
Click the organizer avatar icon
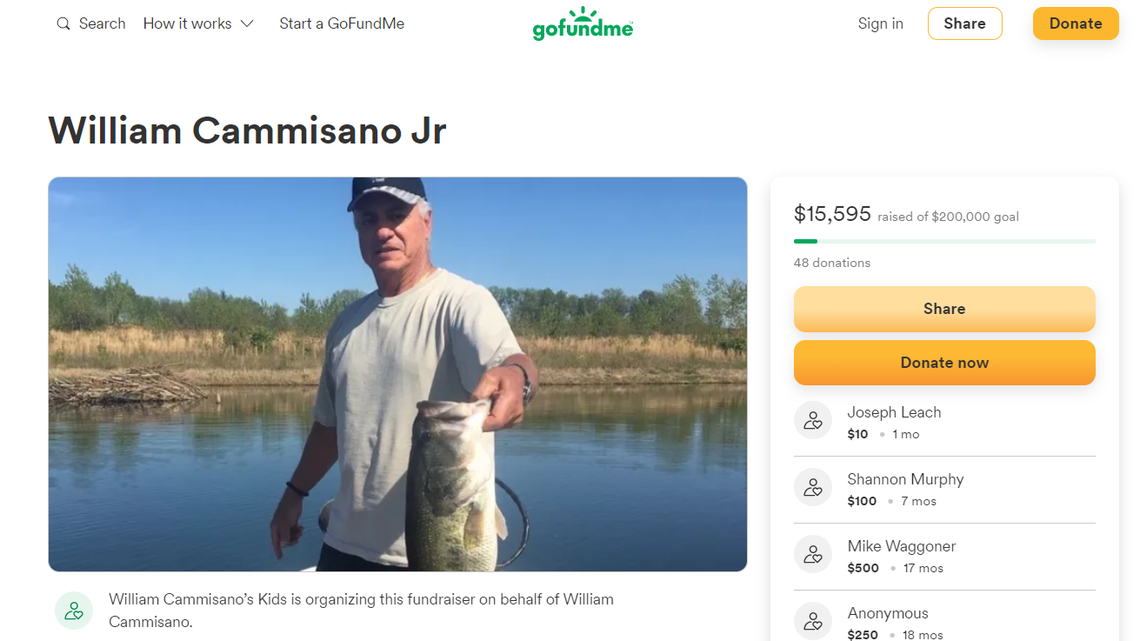73,610
